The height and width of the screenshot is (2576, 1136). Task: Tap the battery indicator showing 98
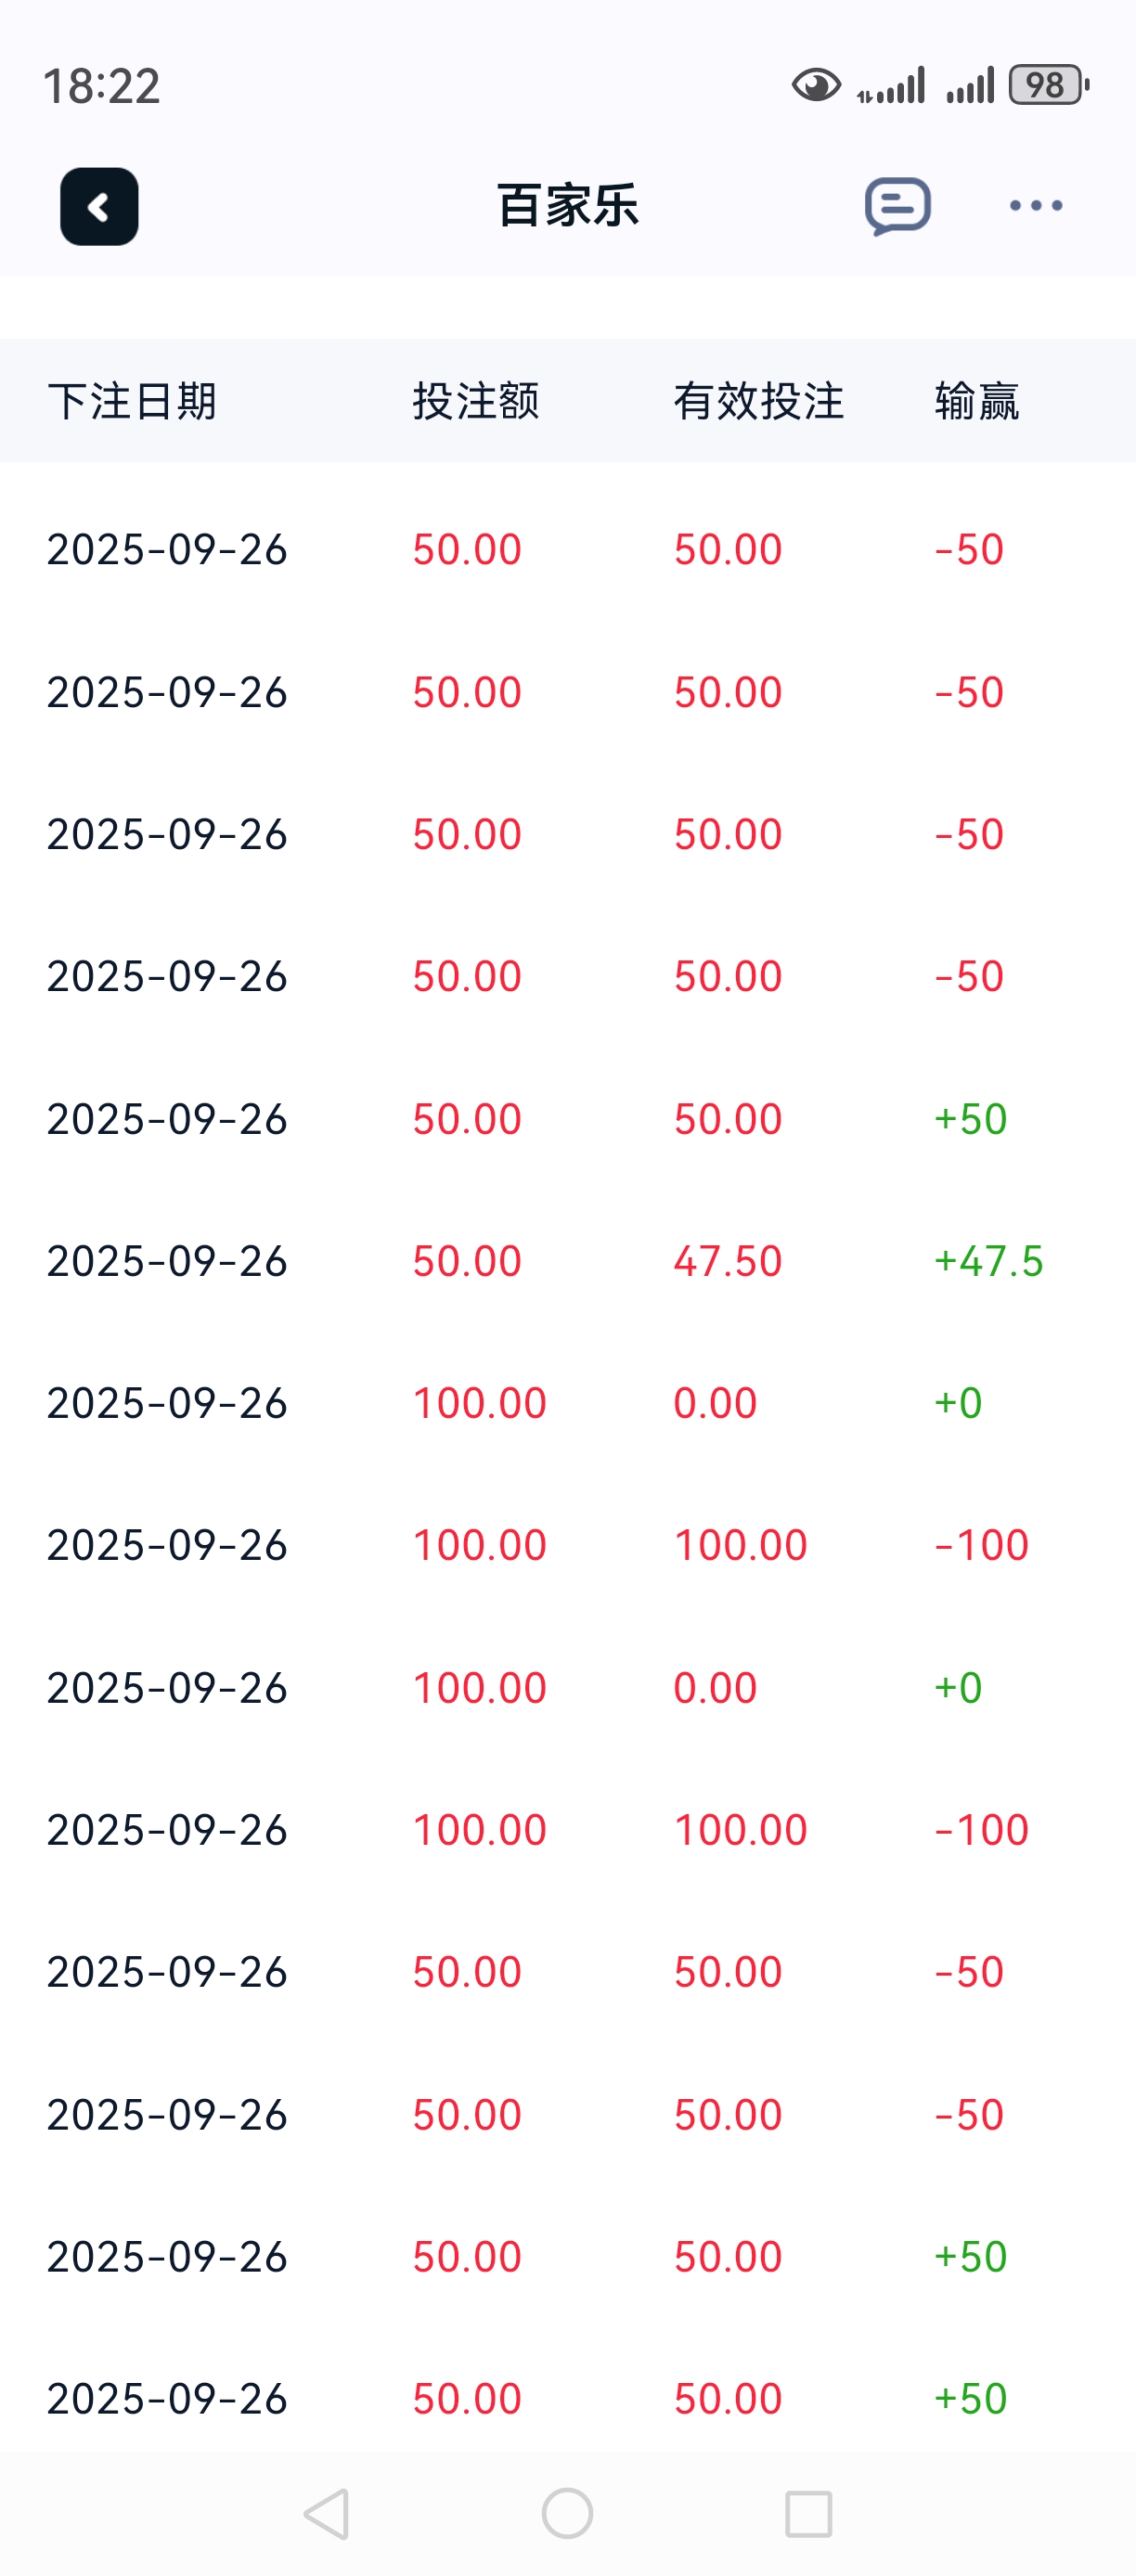(x=1047, y=86)
